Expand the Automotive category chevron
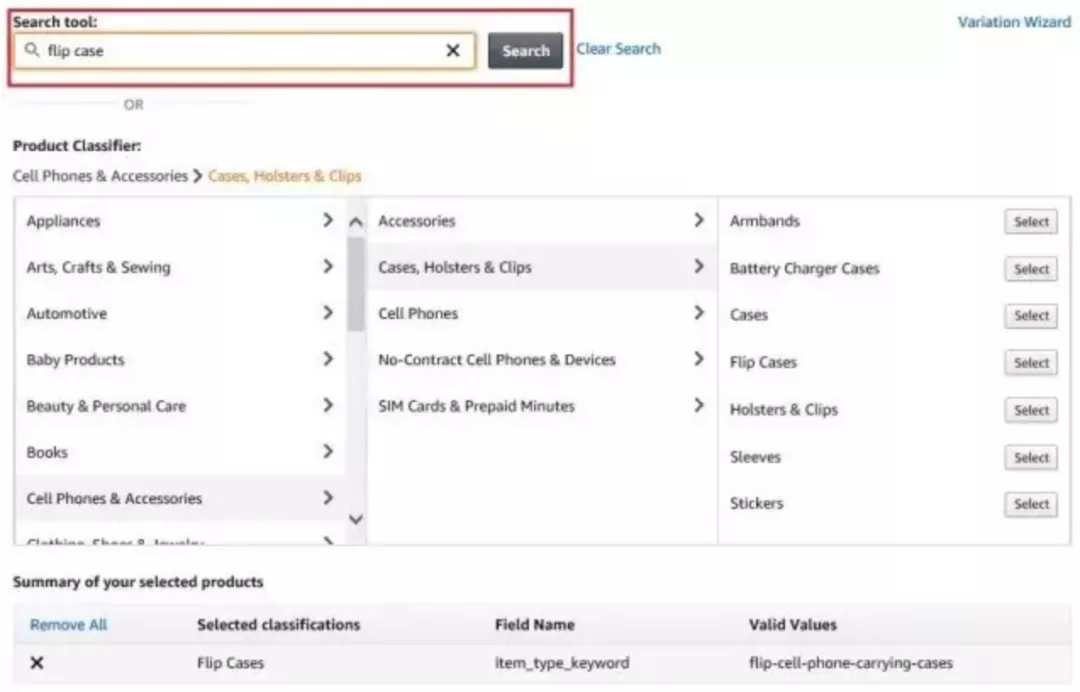This screenshot has width=1080, height=692. pyautogui.click(x=327, y=313)
